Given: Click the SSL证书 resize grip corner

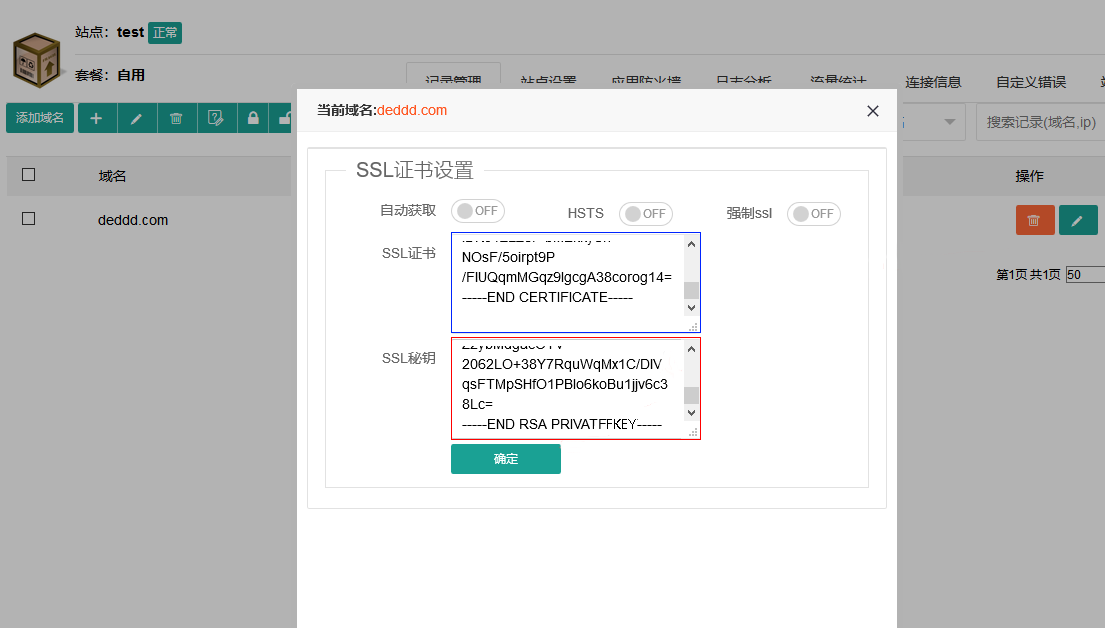Looking at the screenshot, I should pyautogui.click(x=693, y=327).
